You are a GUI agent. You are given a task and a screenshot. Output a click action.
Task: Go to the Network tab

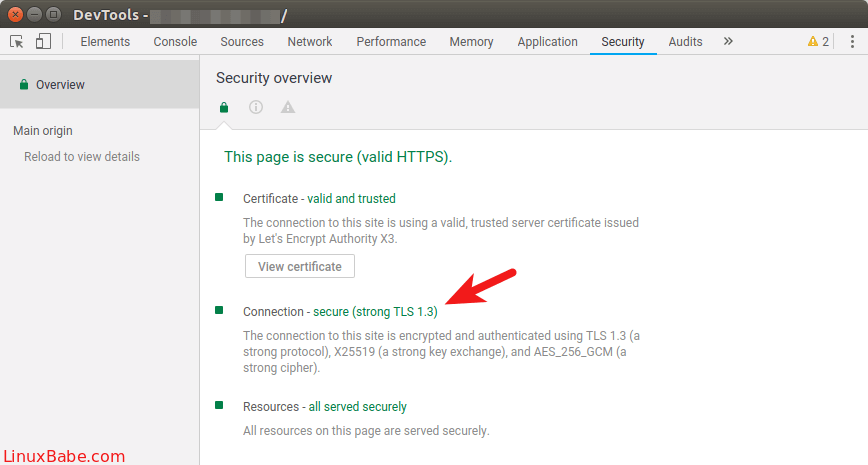pyautogui.click(x=310, y=42)
